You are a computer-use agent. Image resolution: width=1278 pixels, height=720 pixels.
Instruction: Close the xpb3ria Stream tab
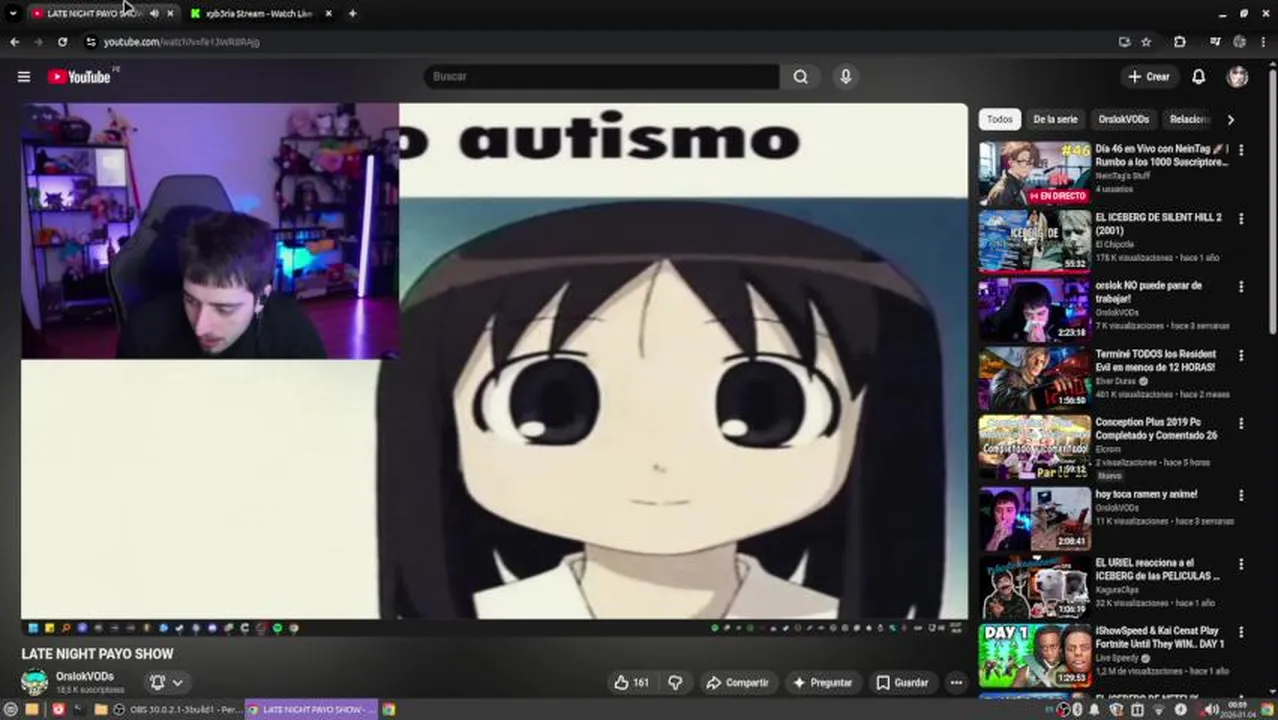[328, 14]
